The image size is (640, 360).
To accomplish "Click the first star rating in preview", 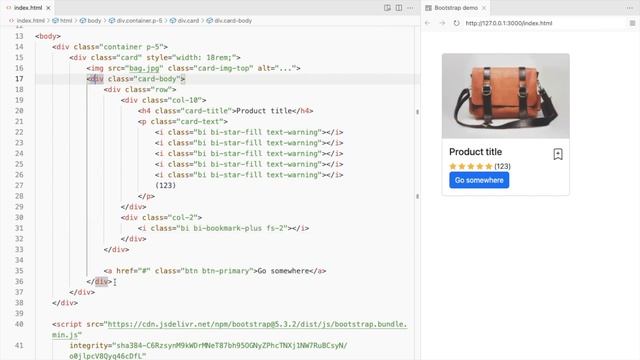I will click(x=453, y=166).
